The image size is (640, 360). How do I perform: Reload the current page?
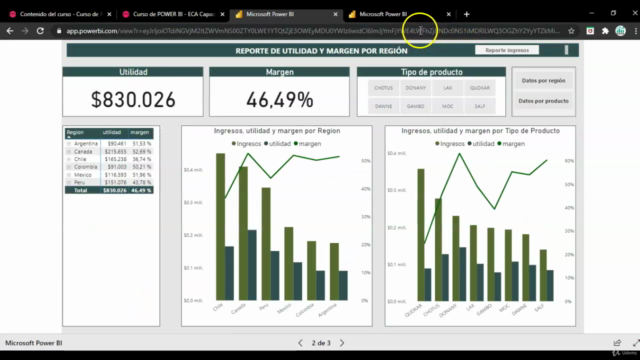click(40, 31)
